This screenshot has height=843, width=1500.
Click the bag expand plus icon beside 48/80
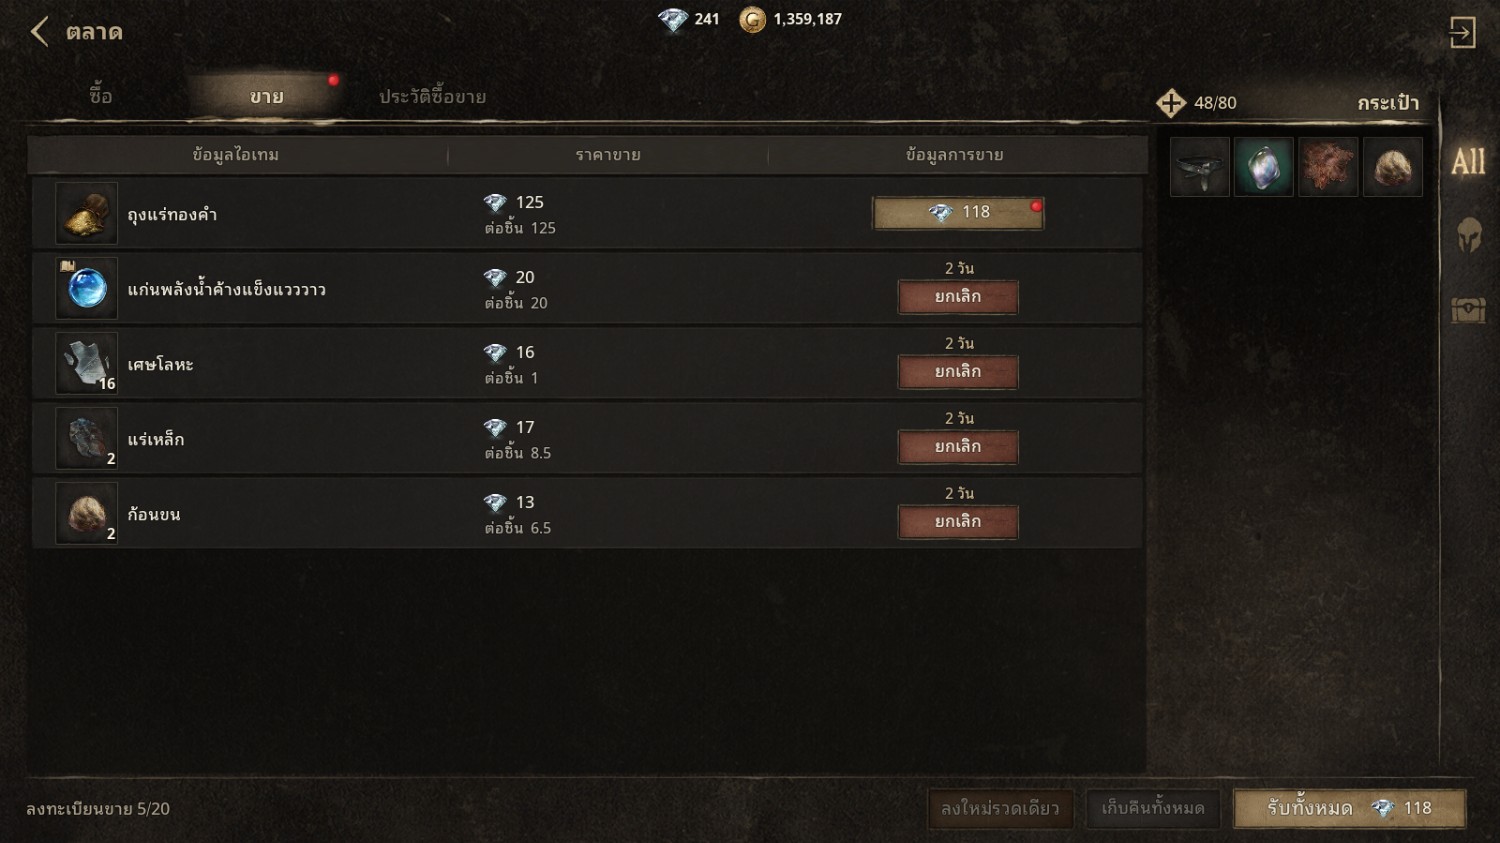[x=1171, y=103]
